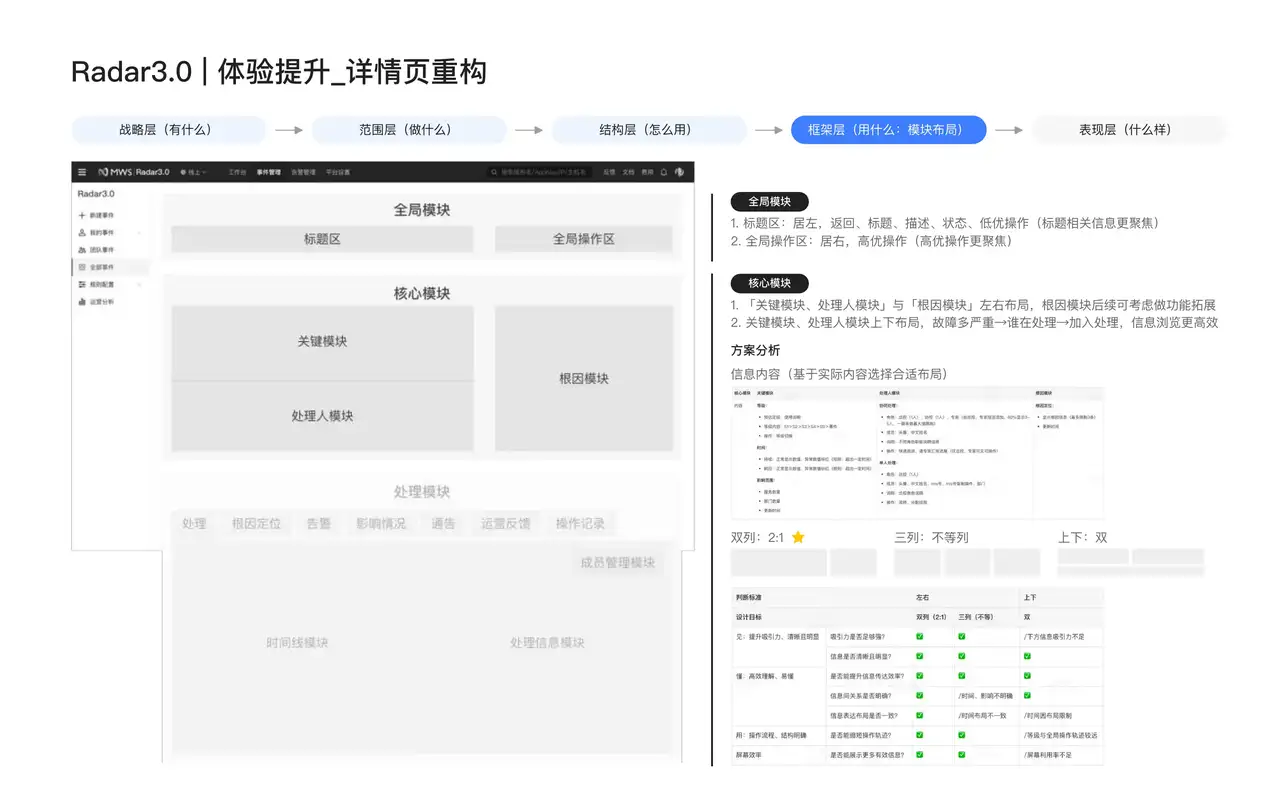Open the 平台设置 nav item
The image size is (1280, 800).
point(337,172)
